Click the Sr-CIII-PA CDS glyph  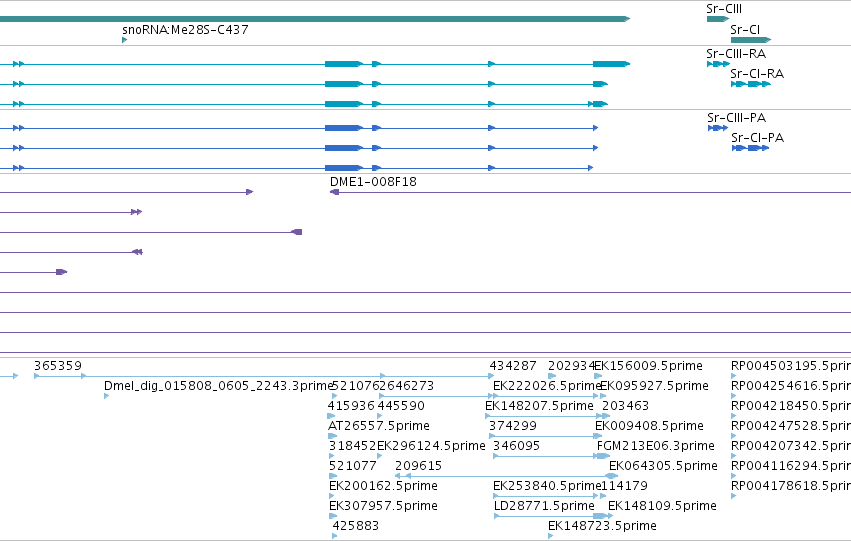point(718,128)
